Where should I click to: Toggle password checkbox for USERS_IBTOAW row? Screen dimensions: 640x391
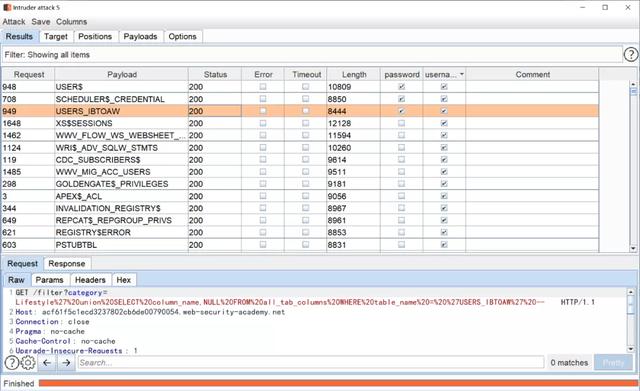pyautogui.click(x=402, y=111)
